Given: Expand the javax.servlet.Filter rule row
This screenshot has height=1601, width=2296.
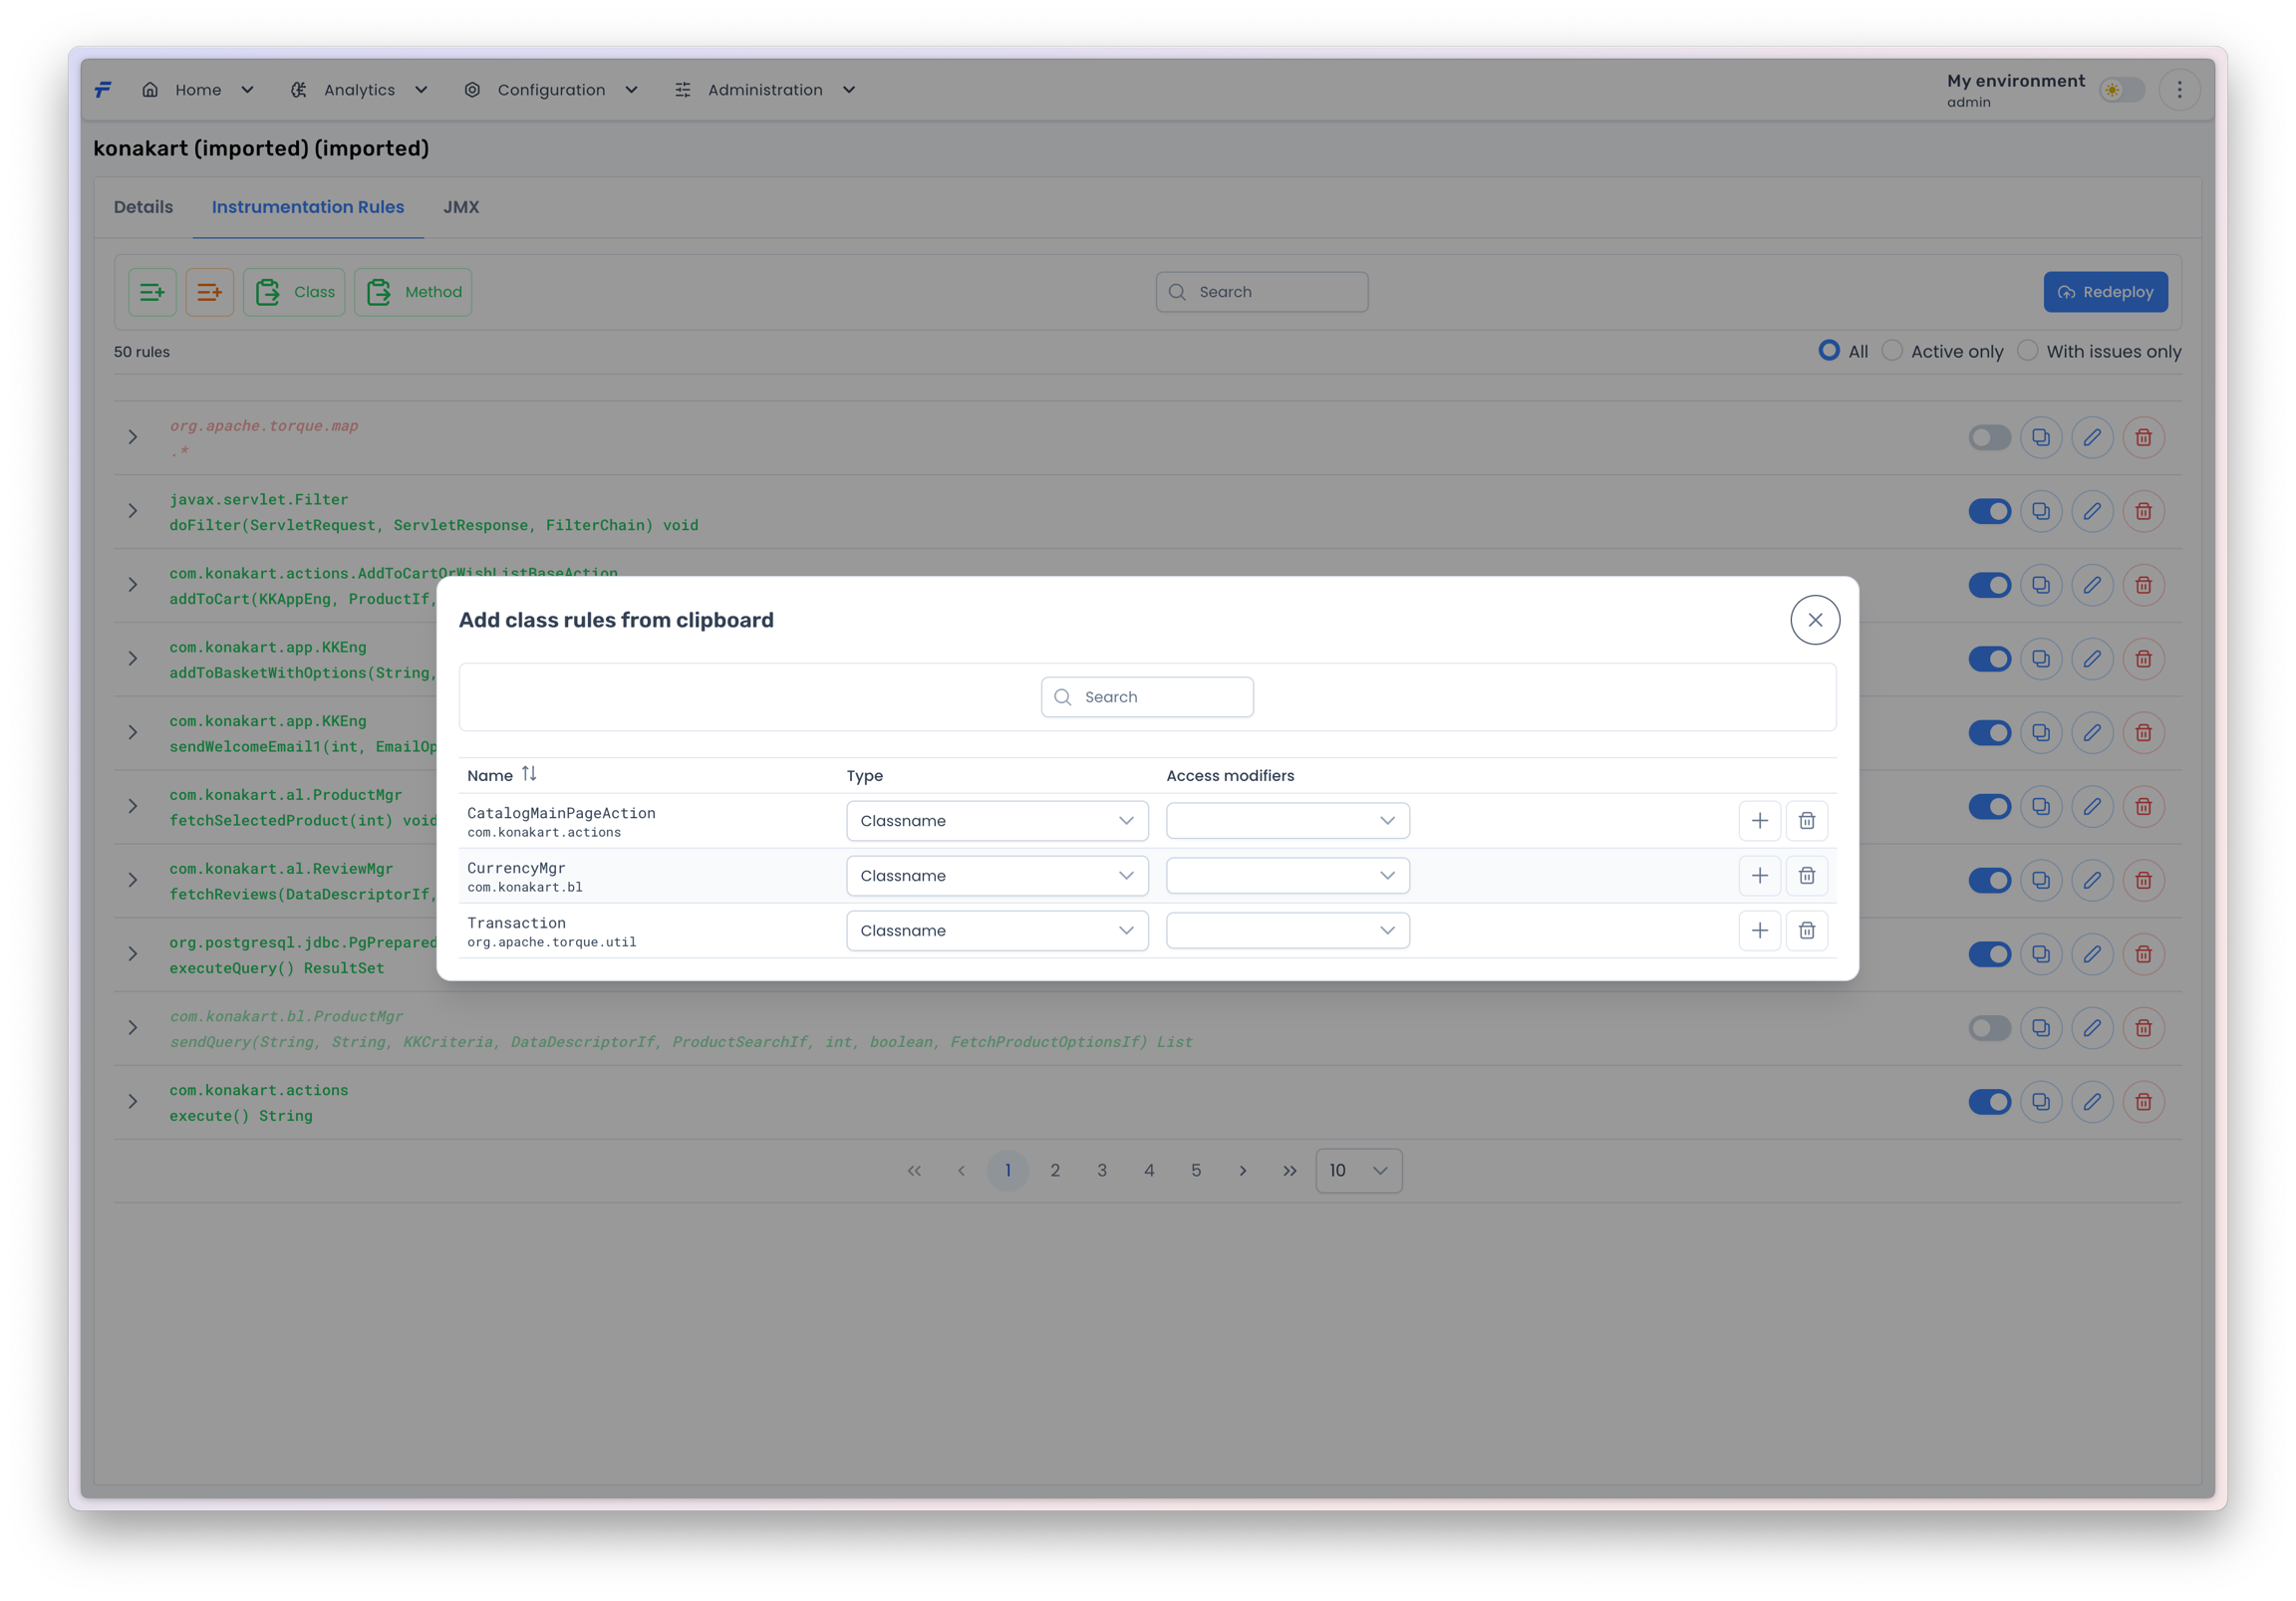Looking at the screenshot, I should click(x=133, y=511).
